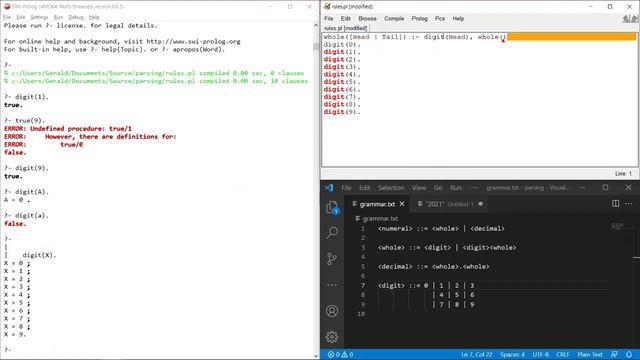This screenshot has height=360, width=640.
Task: Click the unsaved dot on Untitled-1 tab
Action: (480, 204)
